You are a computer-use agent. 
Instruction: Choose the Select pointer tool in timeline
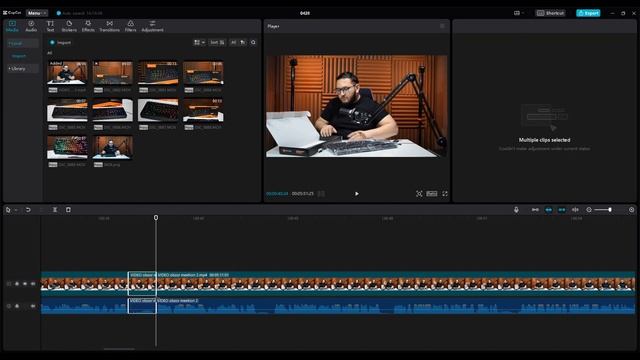click(8, 210)
